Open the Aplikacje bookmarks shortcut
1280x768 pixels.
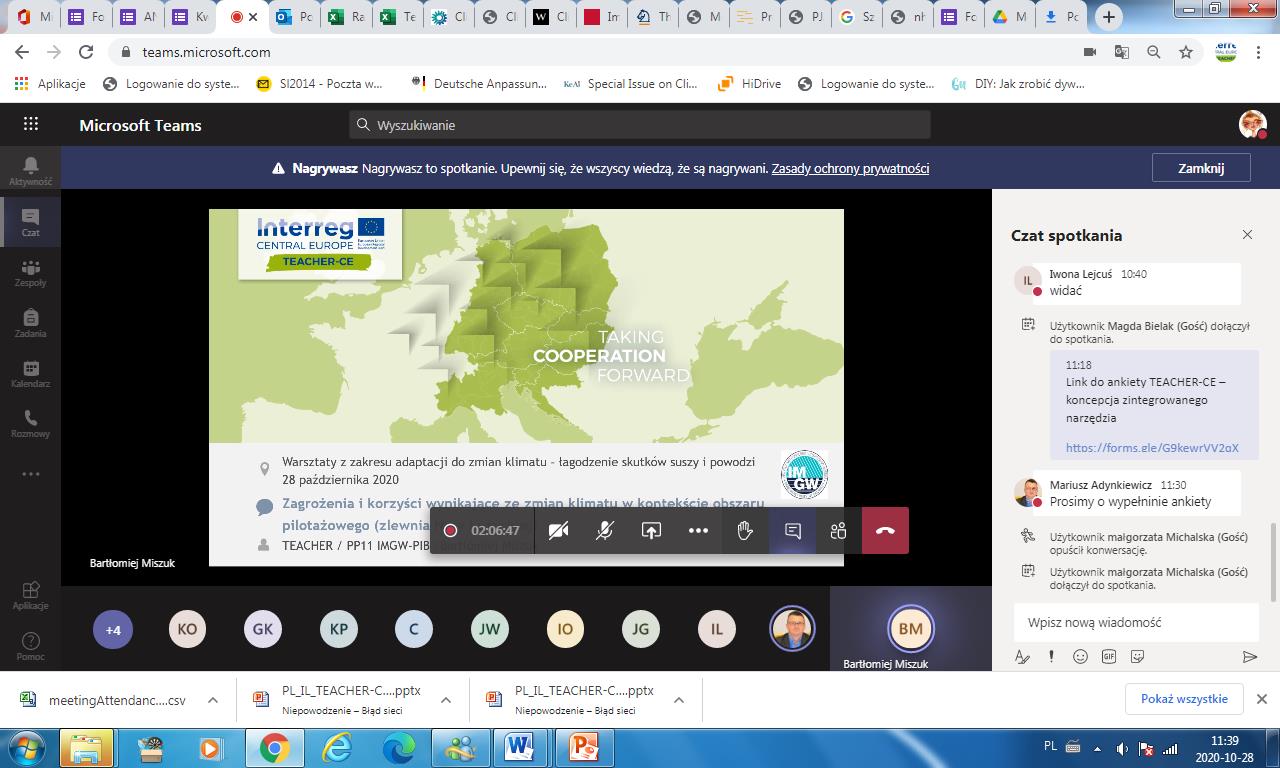50,84
